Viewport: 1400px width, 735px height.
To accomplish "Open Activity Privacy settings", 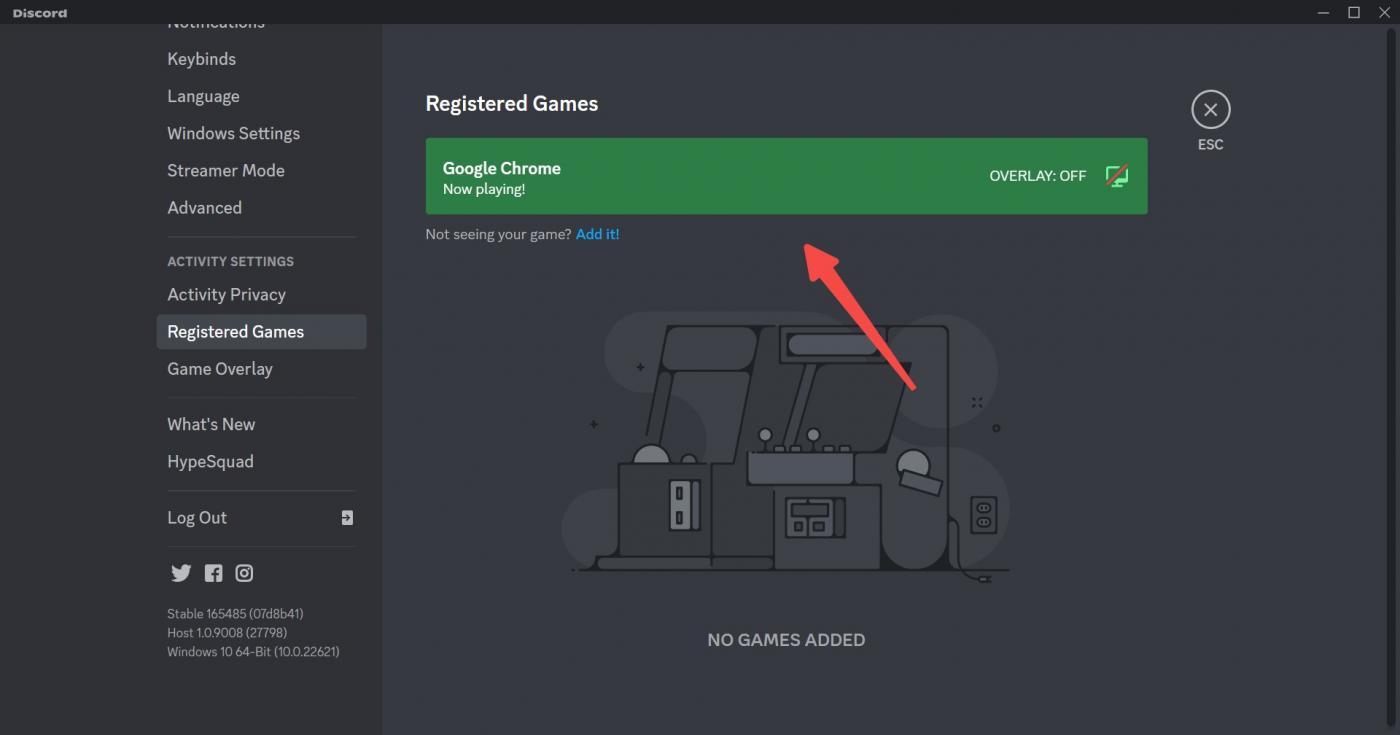I will [x=226, y=294].
